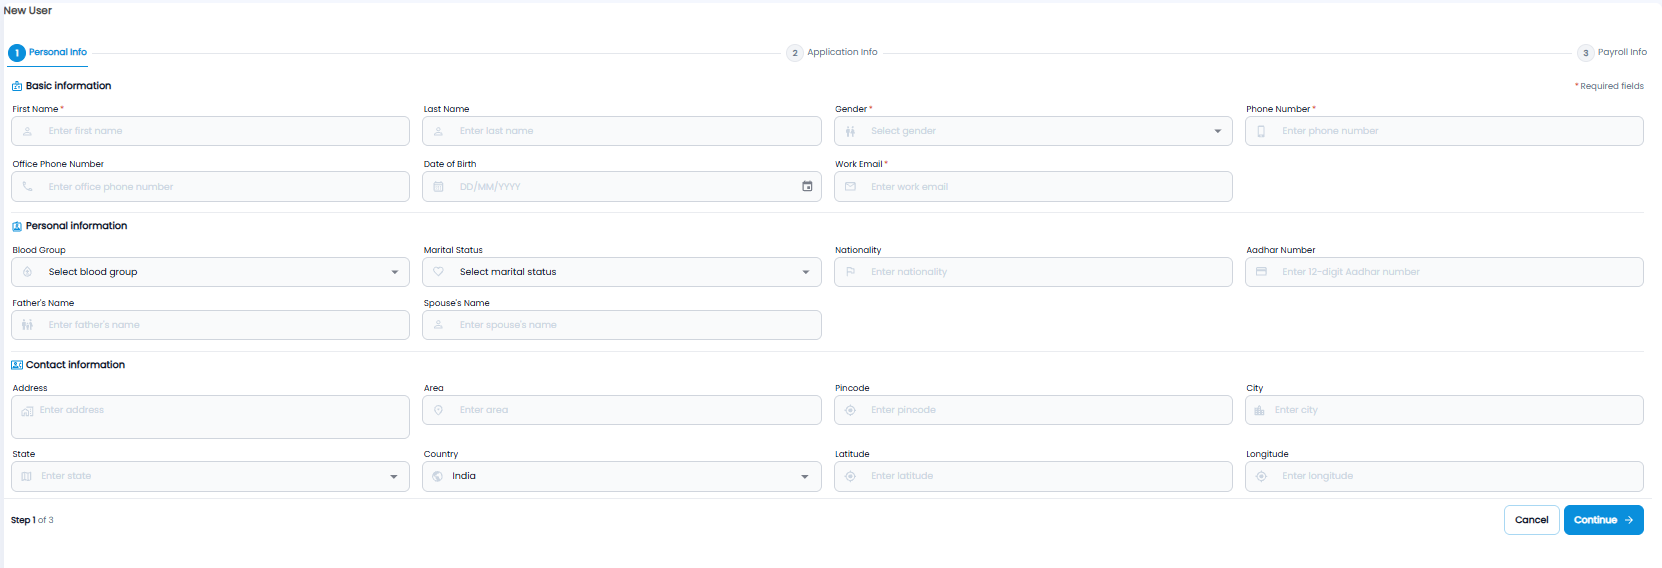Click the handset icon in Office Phone field
The image size is (1662, 568).
click(x=28, y=187)
